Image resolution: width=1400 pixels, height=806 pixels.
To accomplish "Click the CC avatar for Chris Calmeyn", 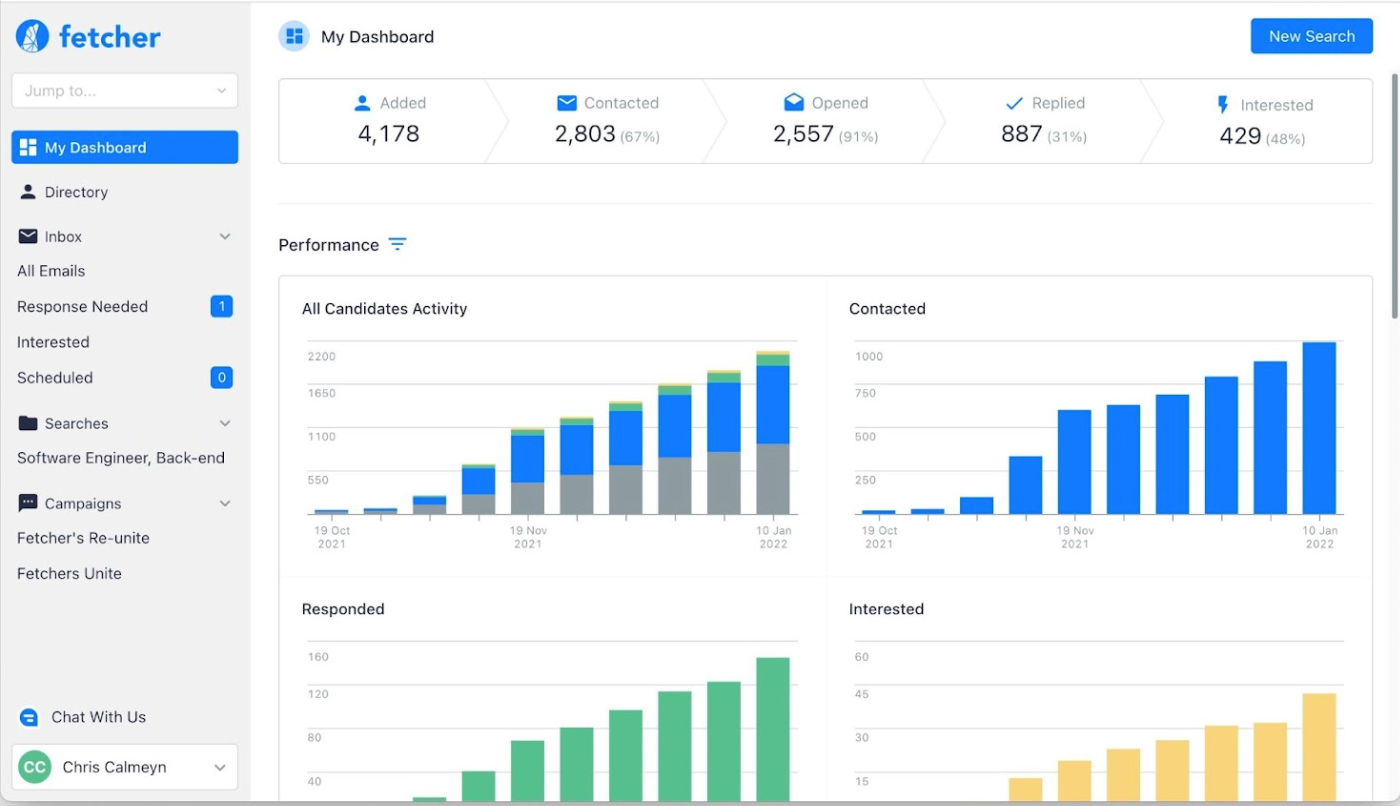I will pyautogui.click(x=35, y=768).
